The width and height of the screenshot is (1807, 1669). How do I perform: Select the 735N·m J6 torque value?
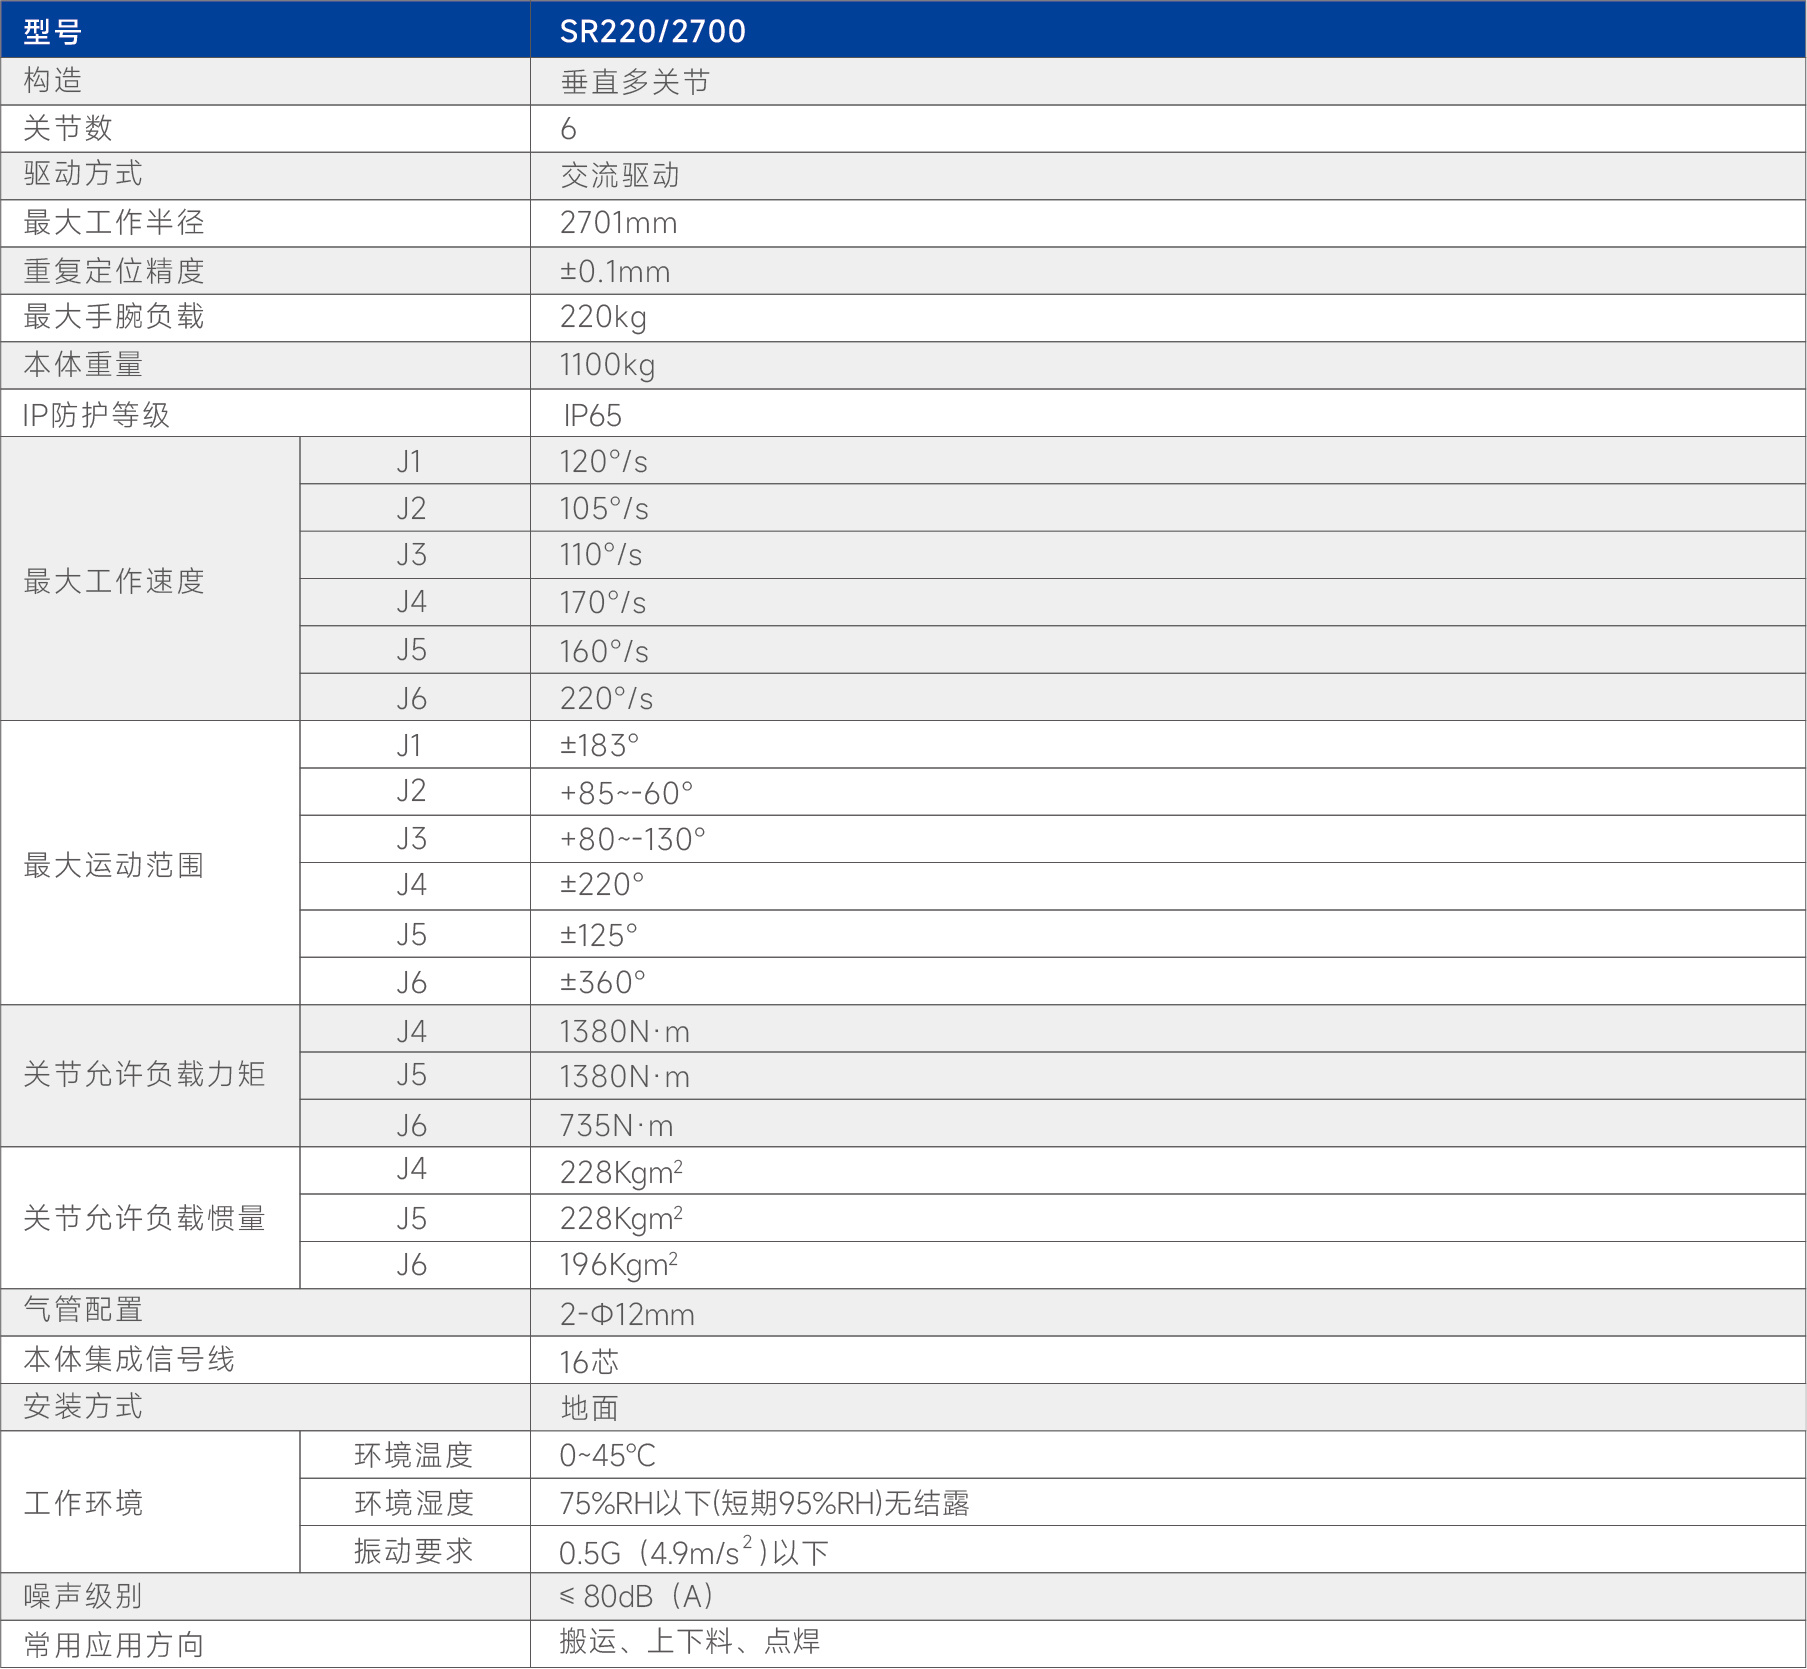tap(616, 1125)
